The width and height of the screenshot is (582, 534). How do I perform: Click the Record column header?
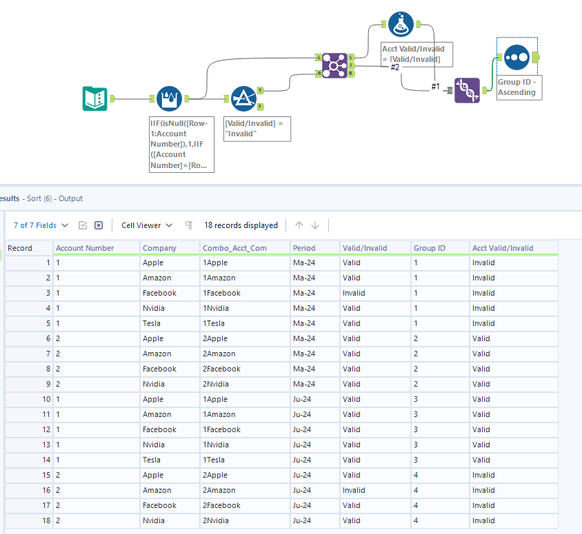(x=29, y=248)
